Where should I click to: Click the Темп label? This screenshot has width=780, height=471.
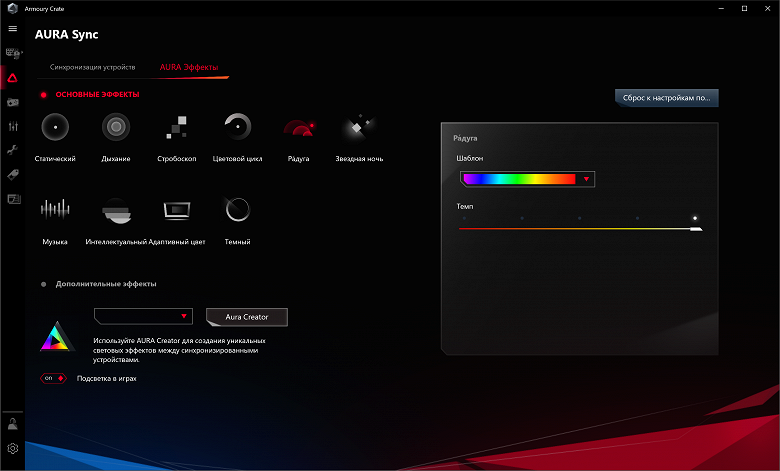coord(465,206)
